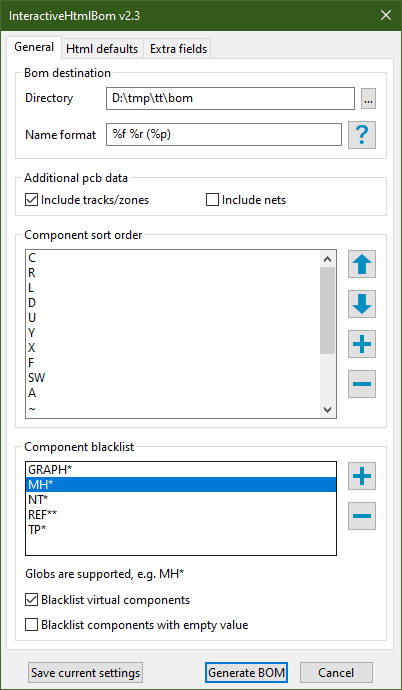Move the selected sort item up
This screenshot has width=402, height=690.
[x=362, y=264]
